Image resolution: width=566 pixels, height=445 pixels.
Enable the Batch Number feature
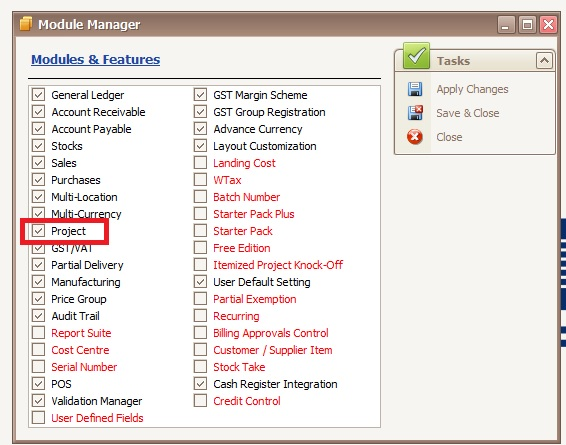[x=200, y=197]
